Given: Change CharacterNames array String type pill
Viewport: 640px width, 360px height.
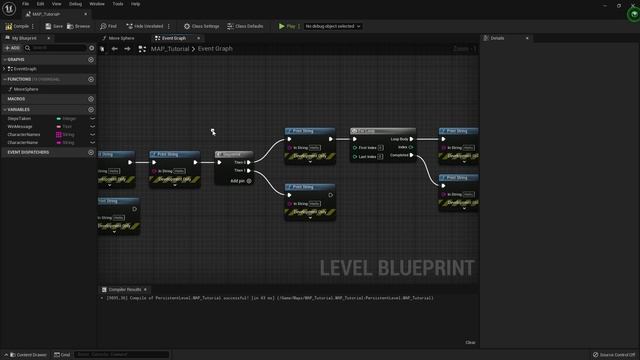Looking at the screenshot, I should click(65, 134).
